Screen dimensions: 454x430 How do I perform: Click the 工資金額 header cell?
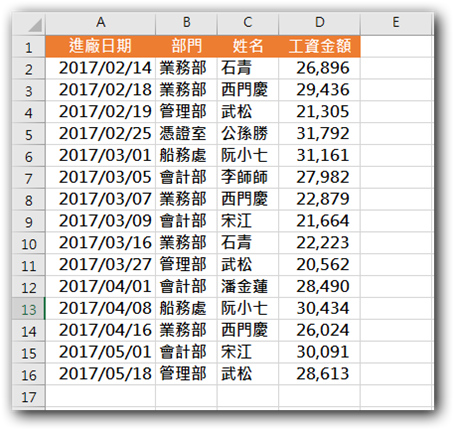coord(319,46)
